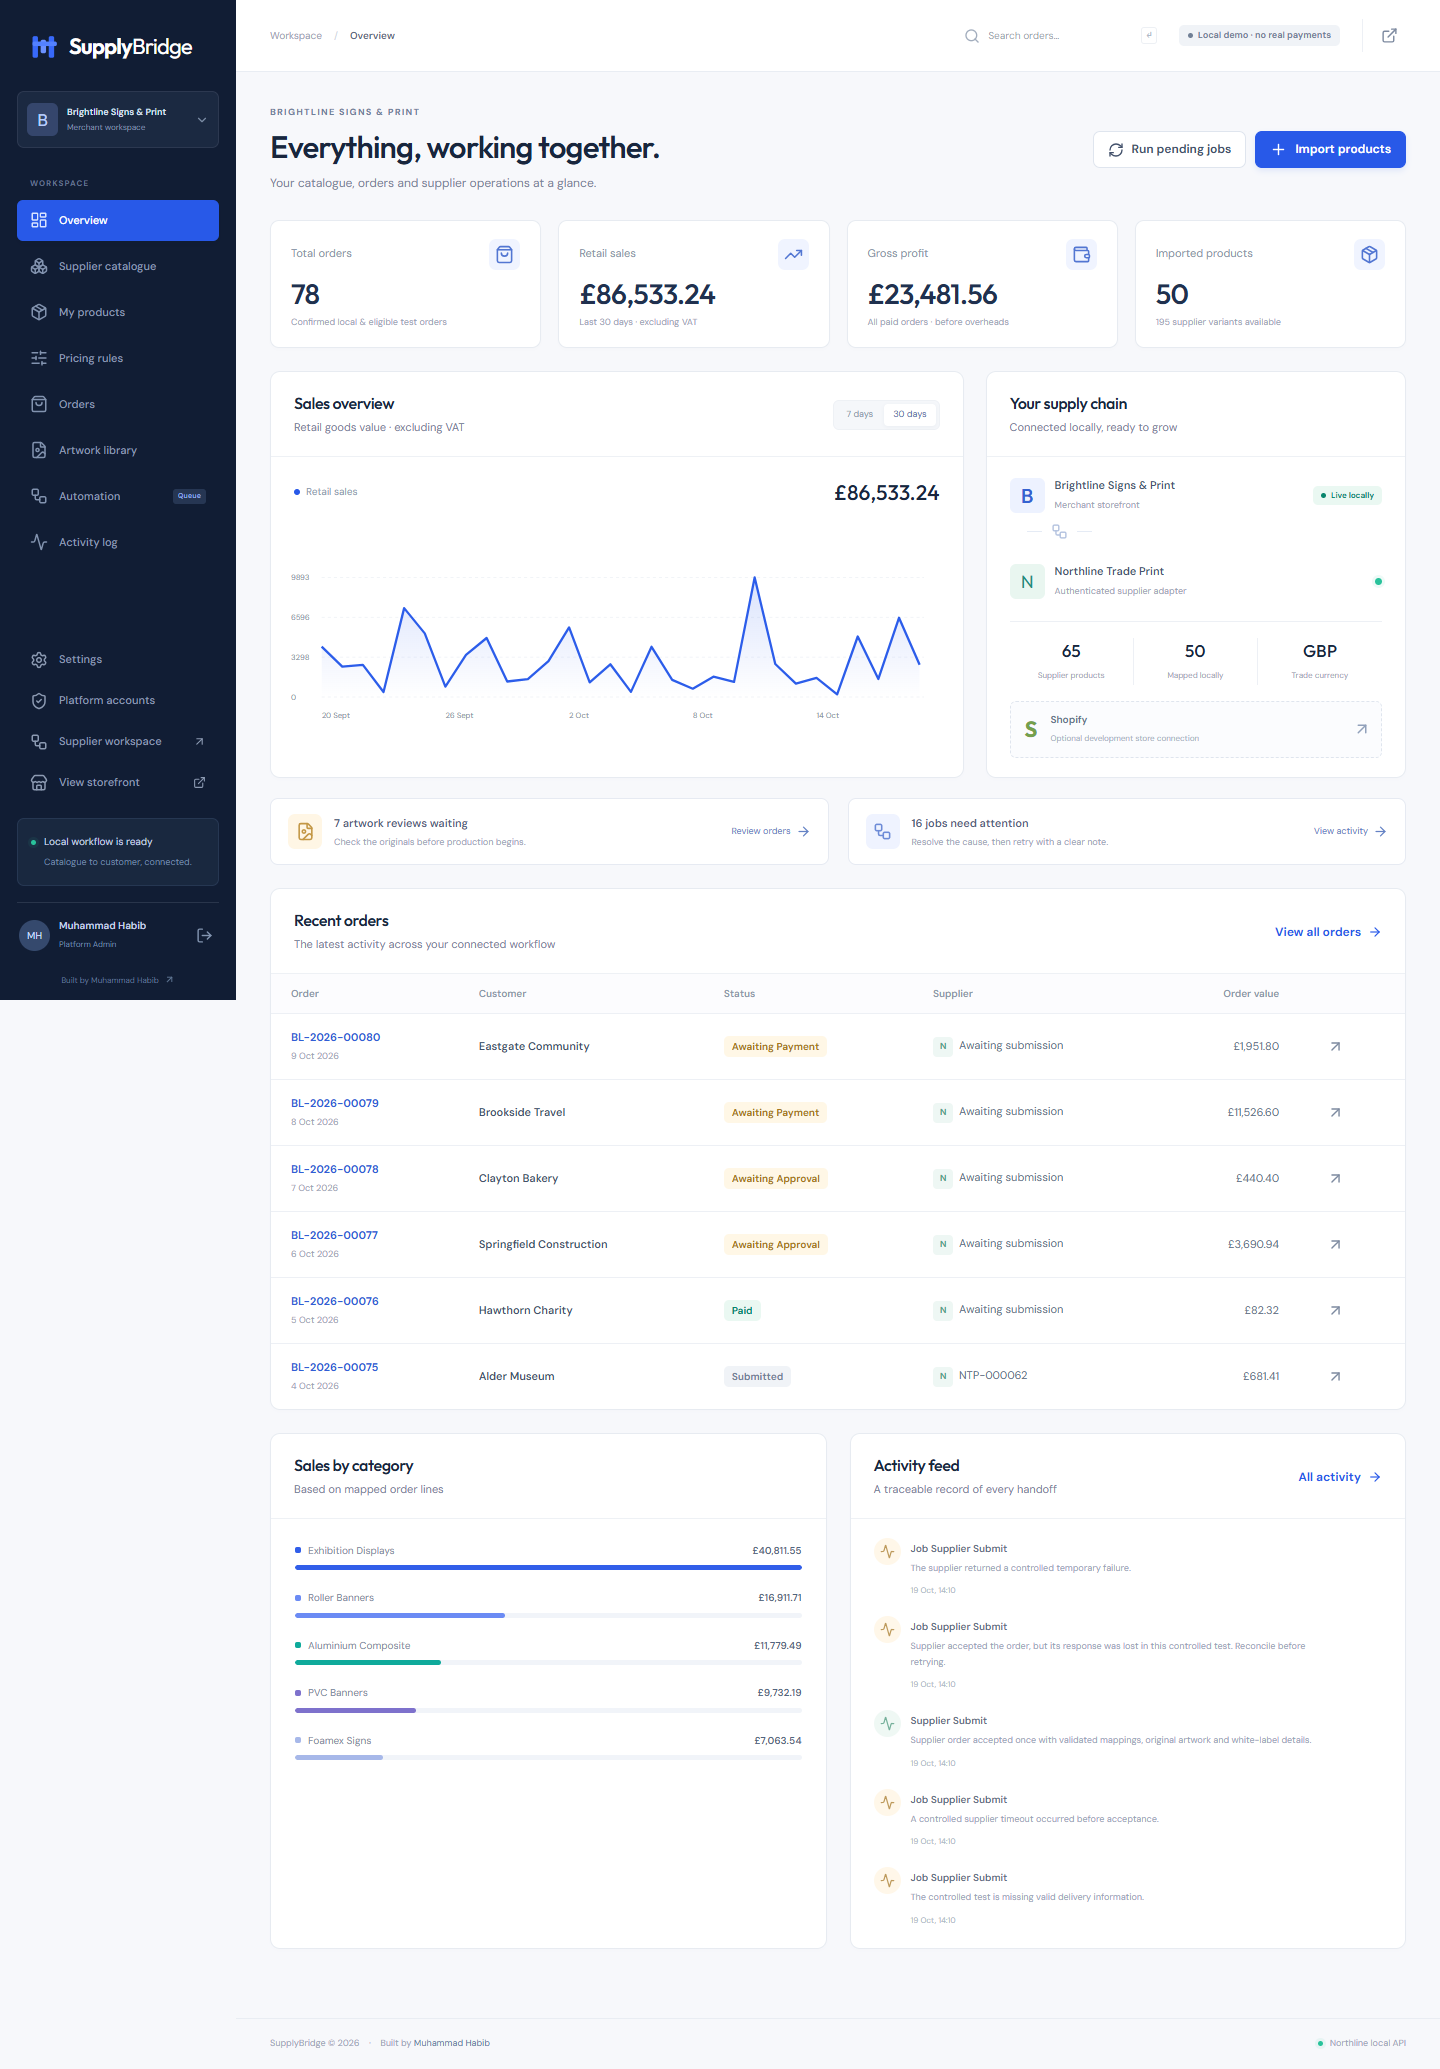The image size is (1440, 2069).
Task: Click the artwork reviews image icon
Action: click(305, 831)
